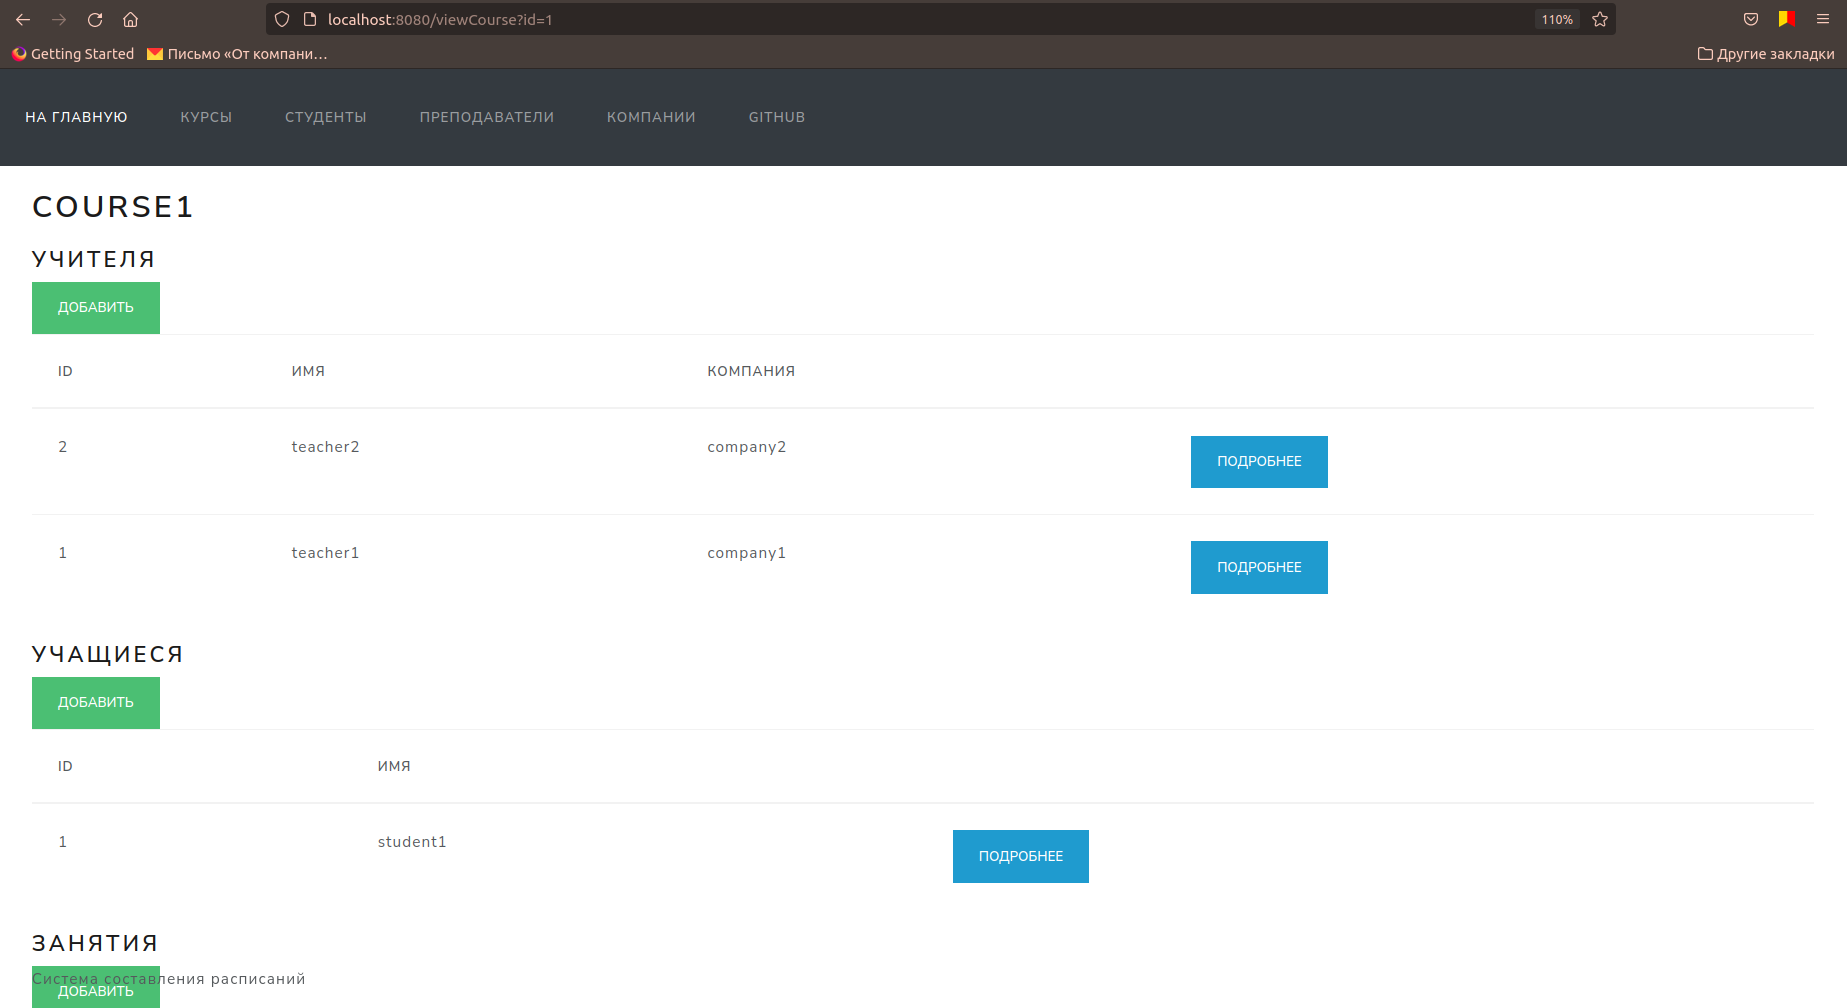This screenshot has width=1847, height=1008.
Task: Click ДОБАВИТЬ under УЧИТЕЛЯ
Action: tap(95, 307)
